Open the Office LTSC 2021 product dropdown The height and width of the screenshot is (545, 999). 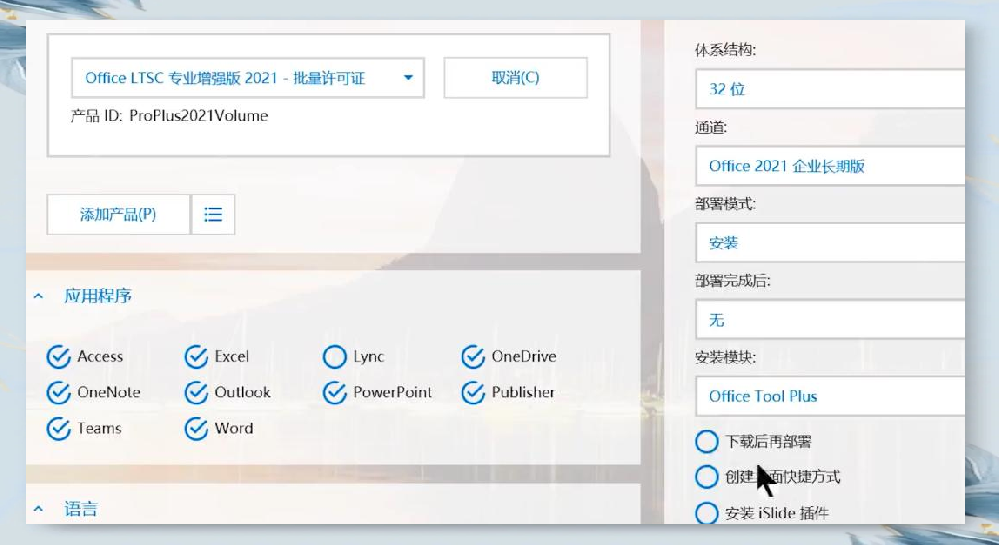[x=248, y=78]
